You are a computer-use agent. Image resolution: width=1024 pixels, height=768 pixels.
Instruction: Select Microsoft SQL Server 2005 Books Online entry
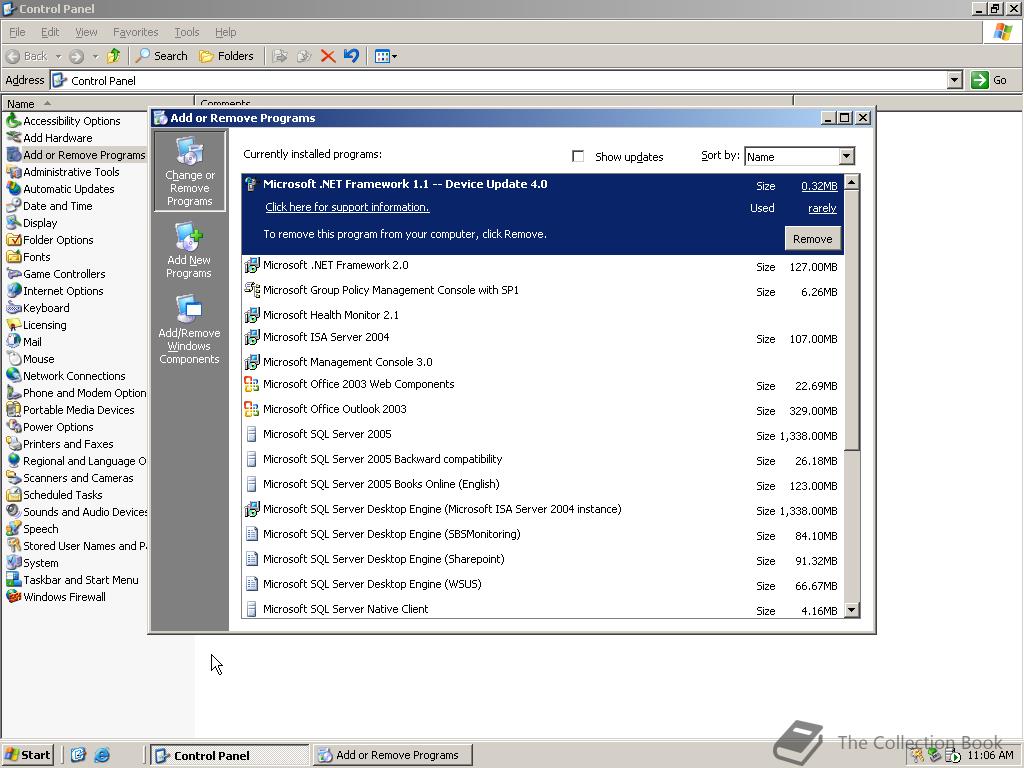click(542, 485)
